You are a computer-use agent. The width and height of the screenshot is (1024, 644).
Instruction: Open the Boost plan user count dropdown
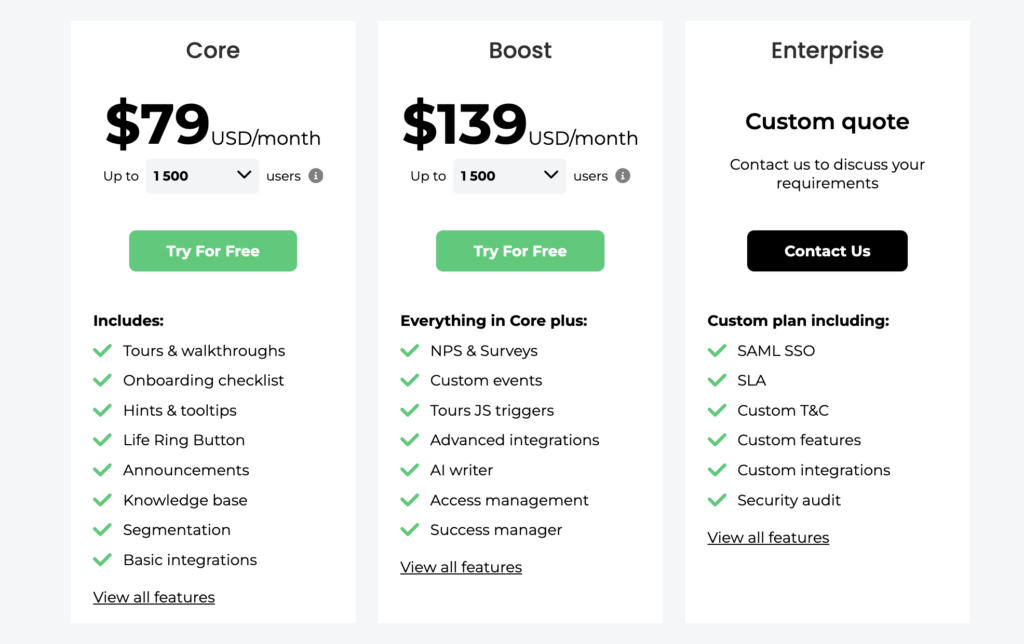509,176
